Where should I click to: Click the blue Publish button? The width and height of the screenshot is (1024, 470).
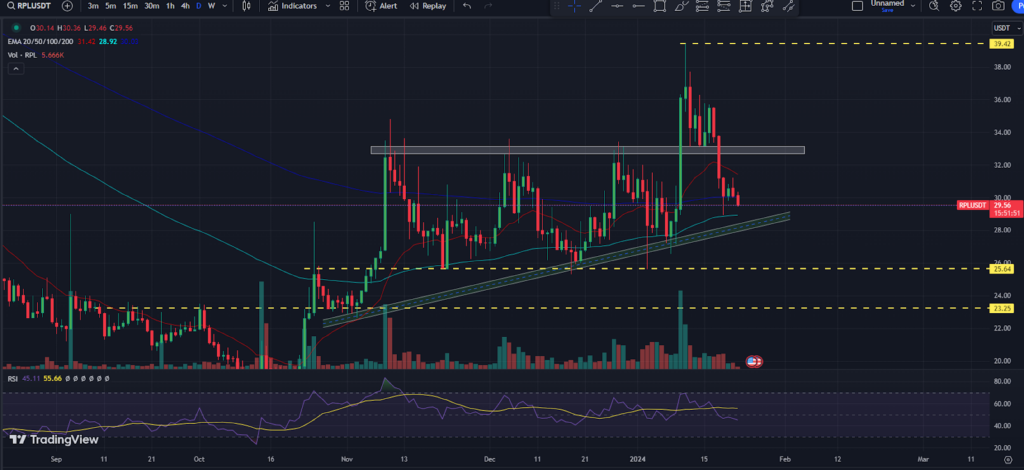[x=1018, y=6]
